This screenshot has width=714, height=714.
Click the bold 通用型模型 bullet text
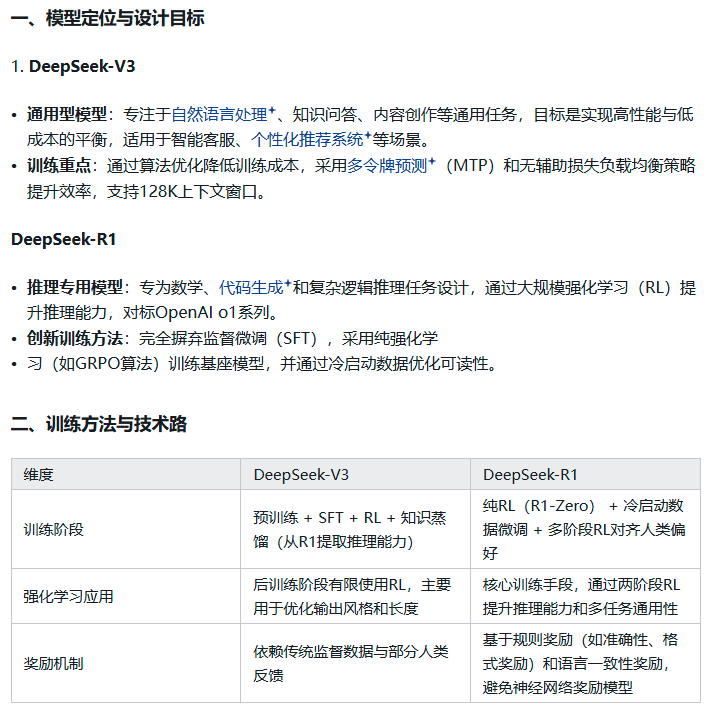click(65, 115)
